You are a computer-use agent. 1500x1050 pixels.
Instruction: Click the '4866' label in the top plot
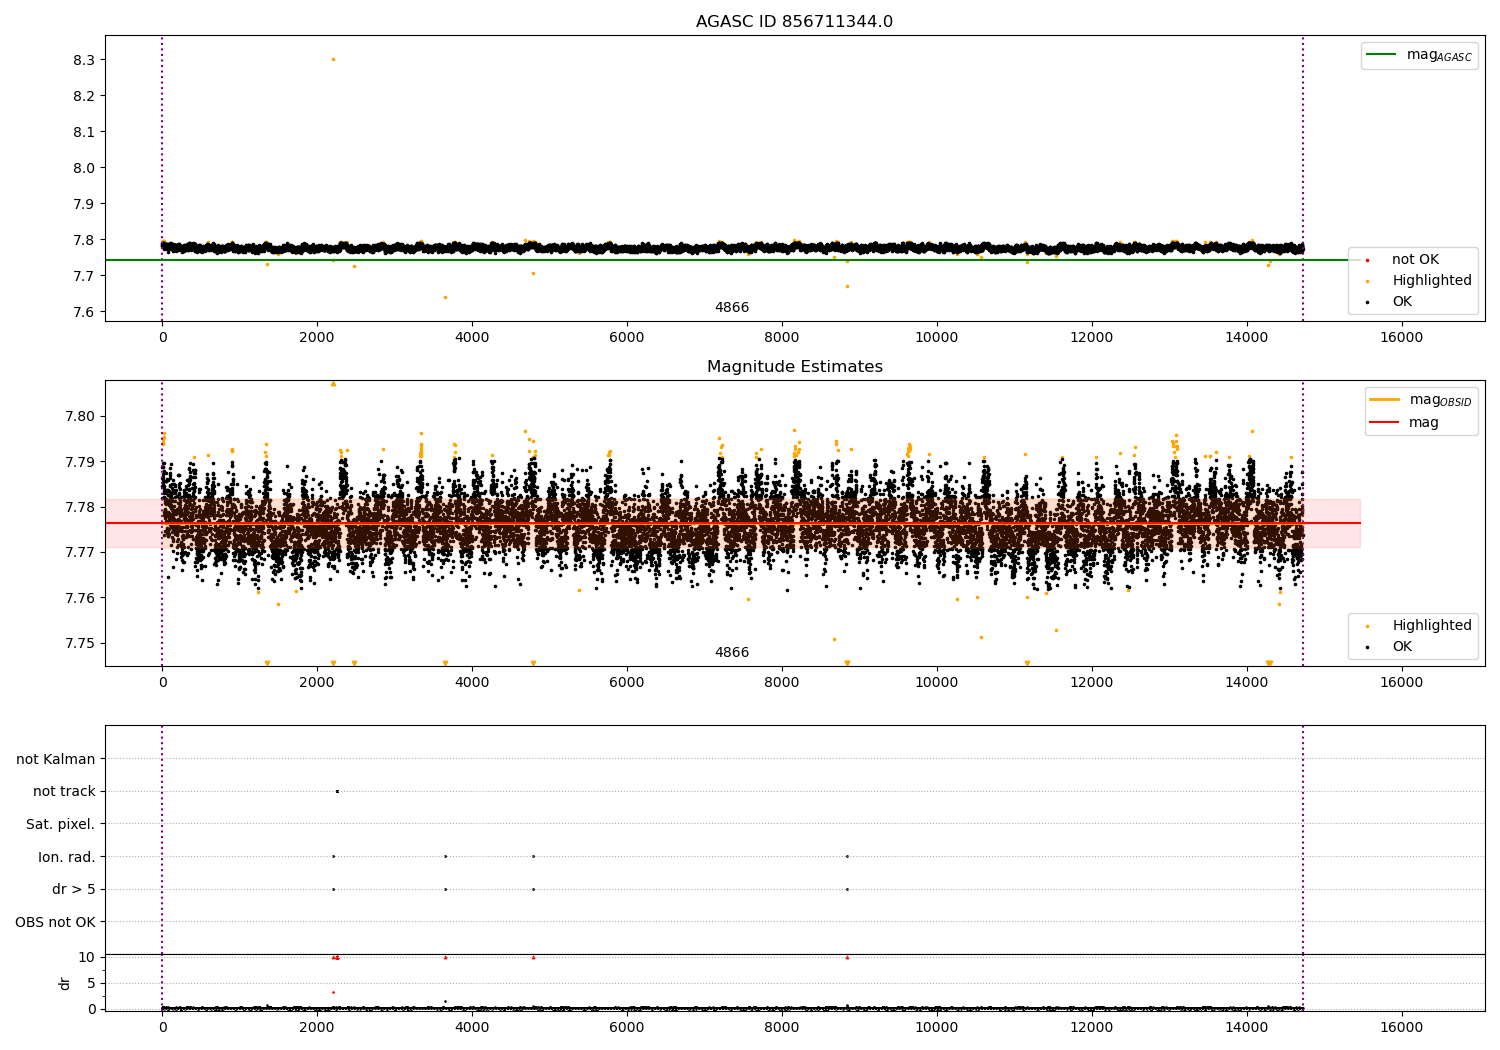[731, 308]
